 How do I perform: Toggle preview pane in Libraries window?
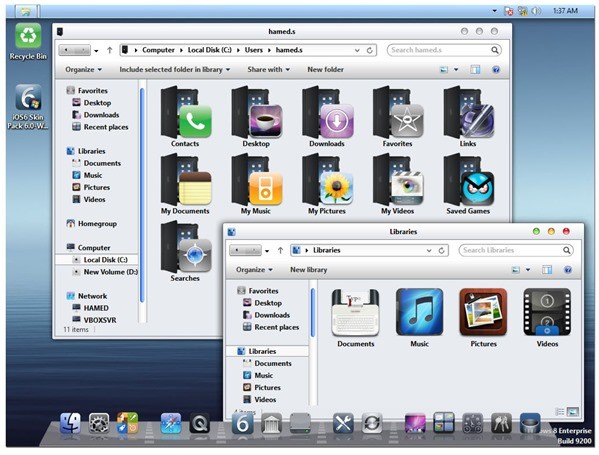pos(547,270)
